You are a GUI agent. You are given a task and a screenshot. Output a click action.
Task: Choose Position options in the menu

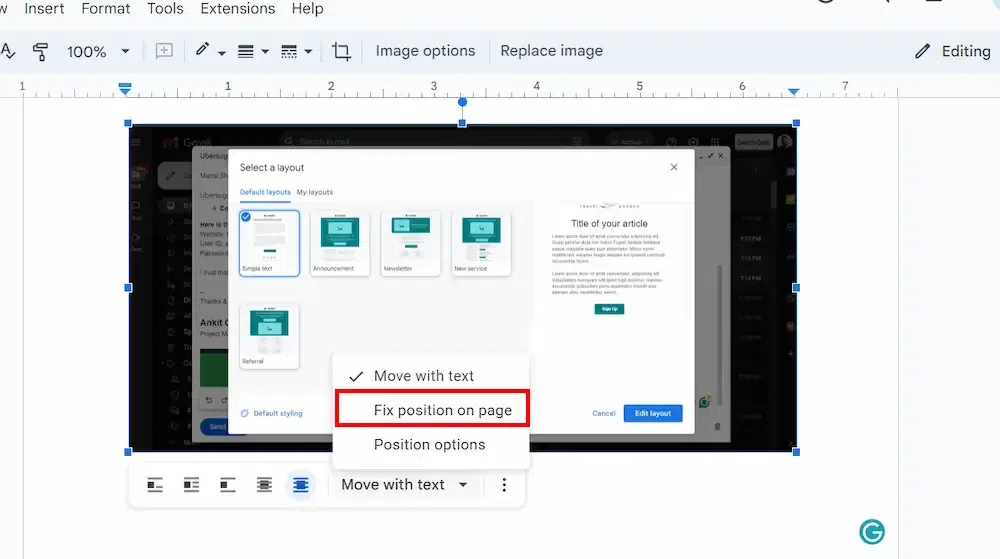pos(431,444)
